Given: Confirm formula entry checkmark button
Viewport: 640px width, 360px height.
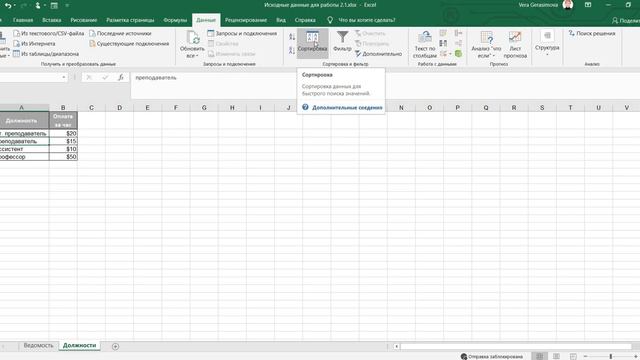Looking at the screenshot, I should click(105, 77).
